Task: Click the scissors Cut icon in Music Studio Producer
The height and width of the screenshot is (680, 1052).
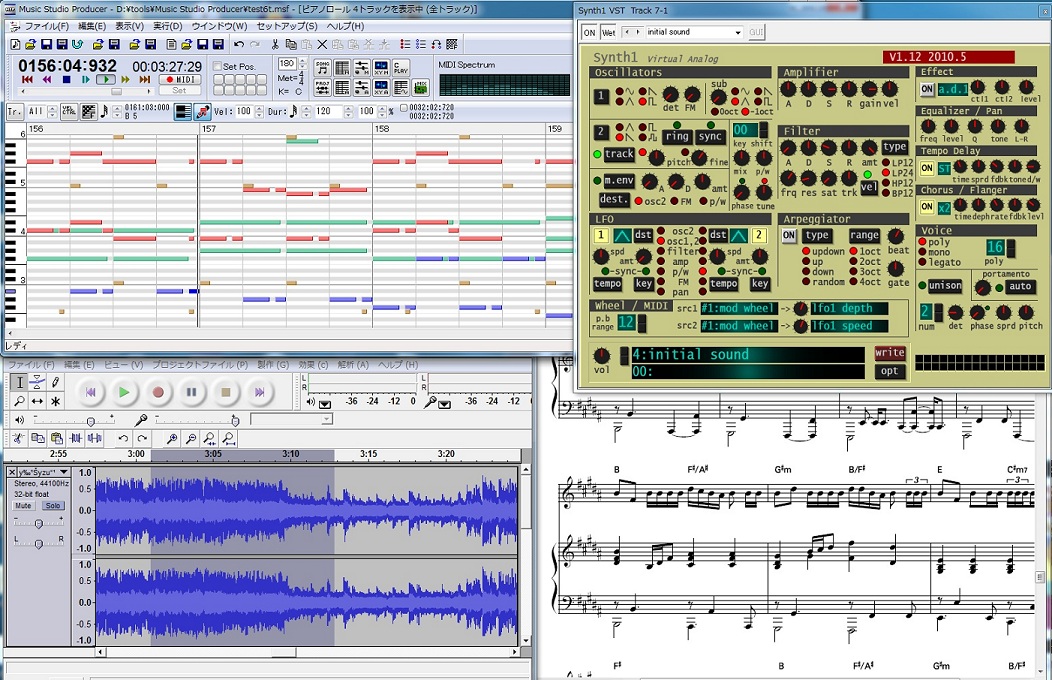Action: (275, 44)
